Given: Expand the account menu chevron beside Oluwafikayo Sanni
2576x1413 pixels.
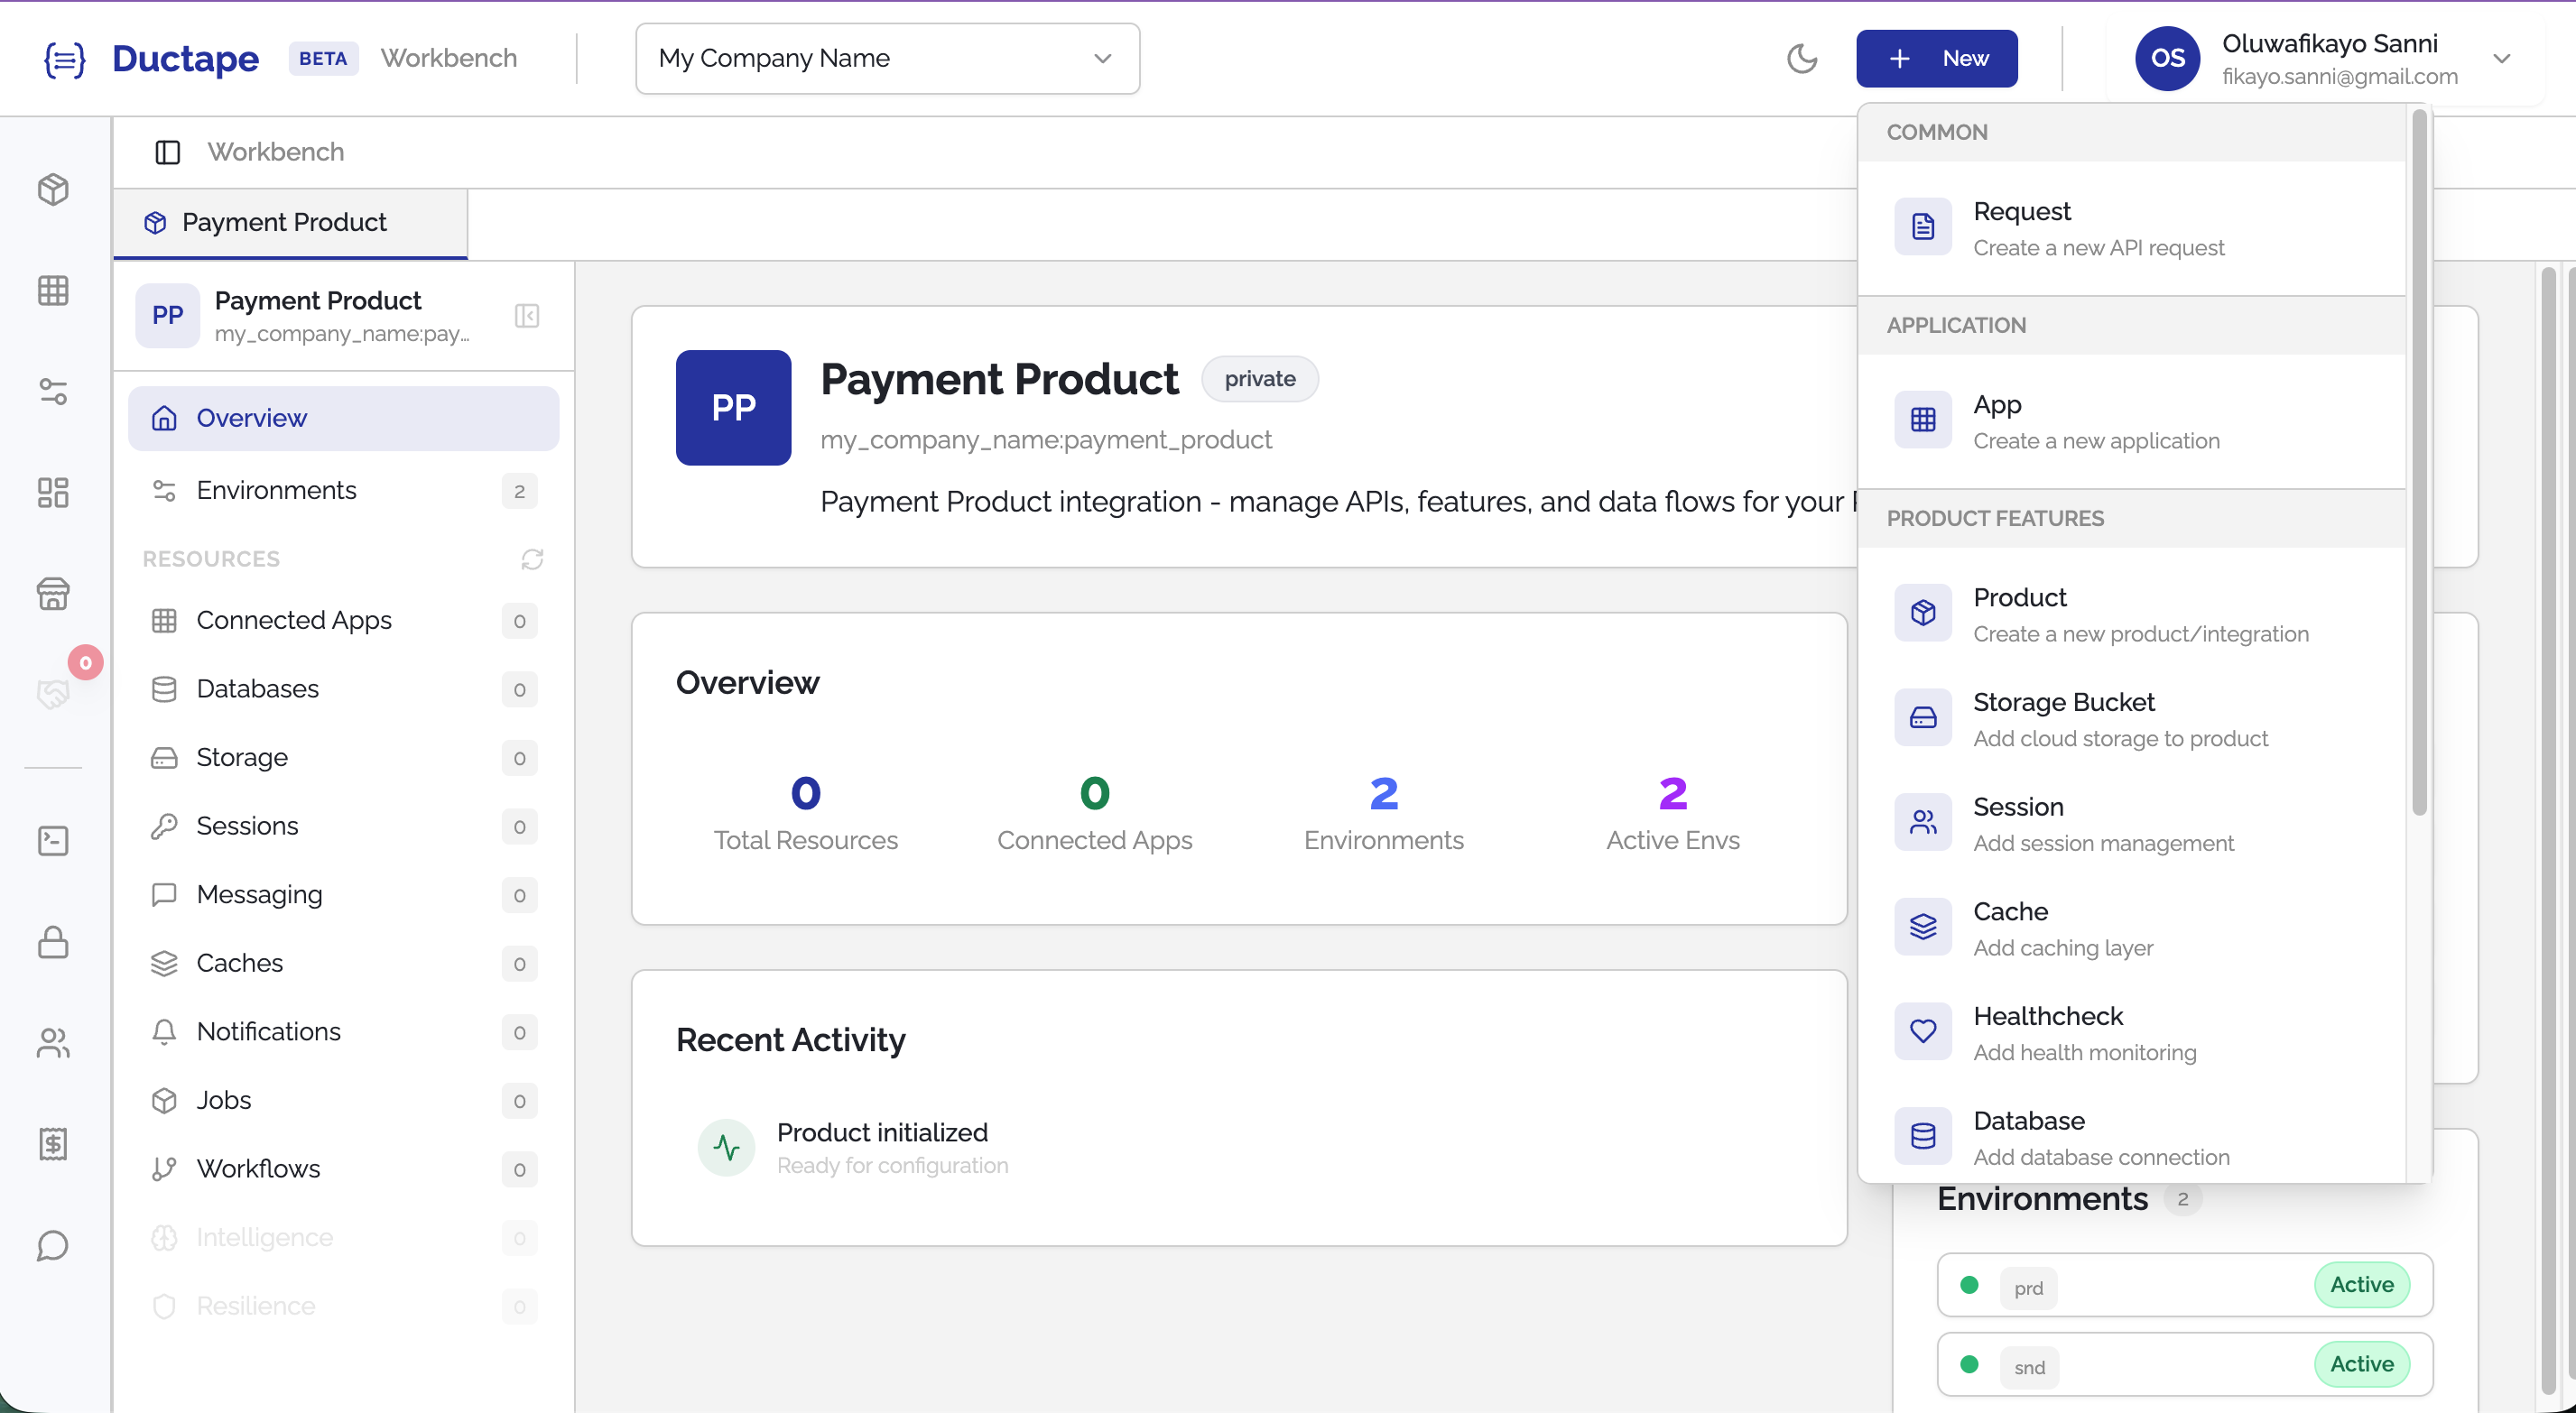Looking at the screenshot, I should 2504,58.
